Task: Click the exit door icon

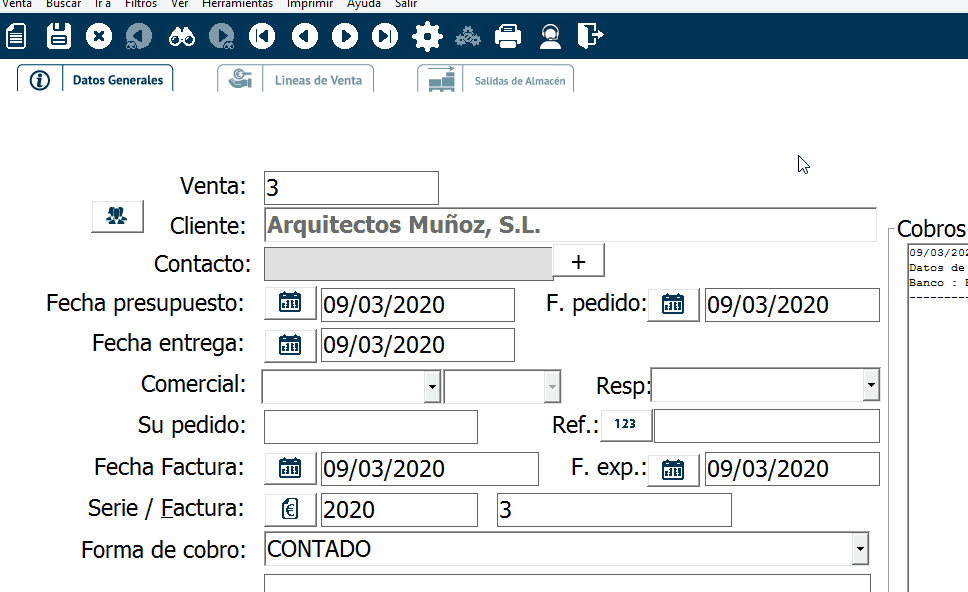Action: 591,37
